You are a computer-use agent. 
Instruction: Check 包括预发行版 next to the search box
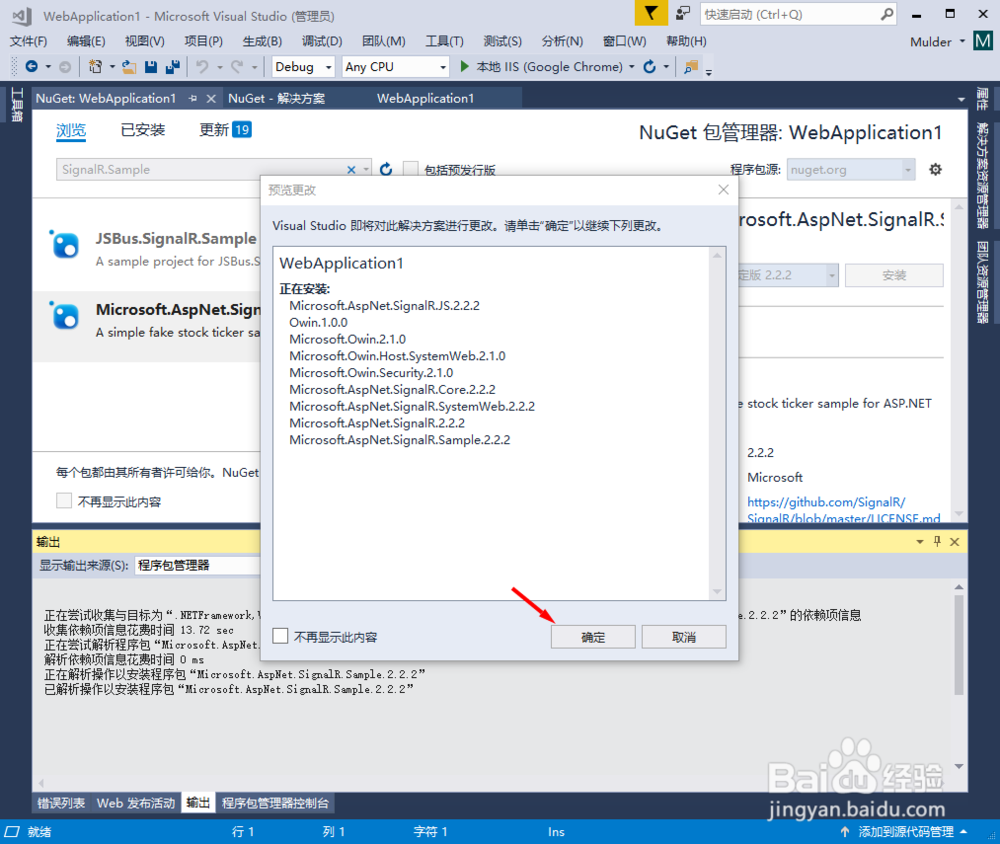(x=412, y=169)
